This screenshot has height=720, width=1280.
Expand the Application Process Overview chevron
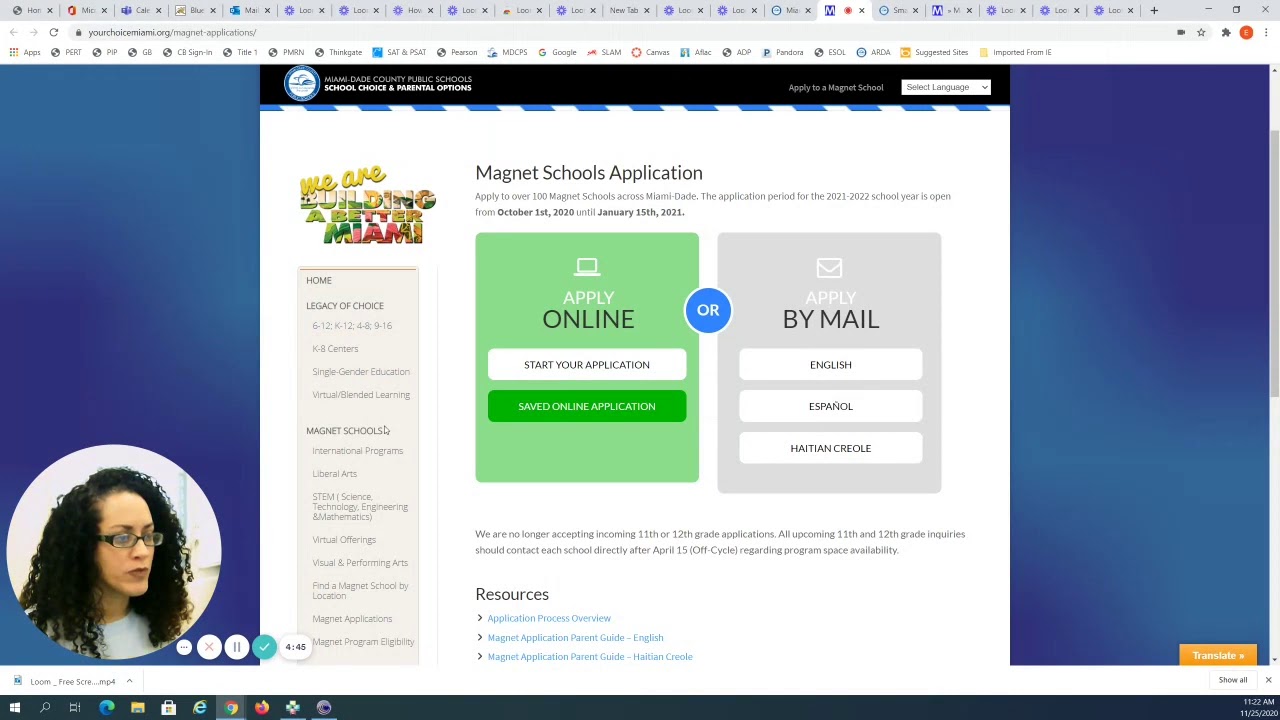pyautogui.click(x=480, y=618)
